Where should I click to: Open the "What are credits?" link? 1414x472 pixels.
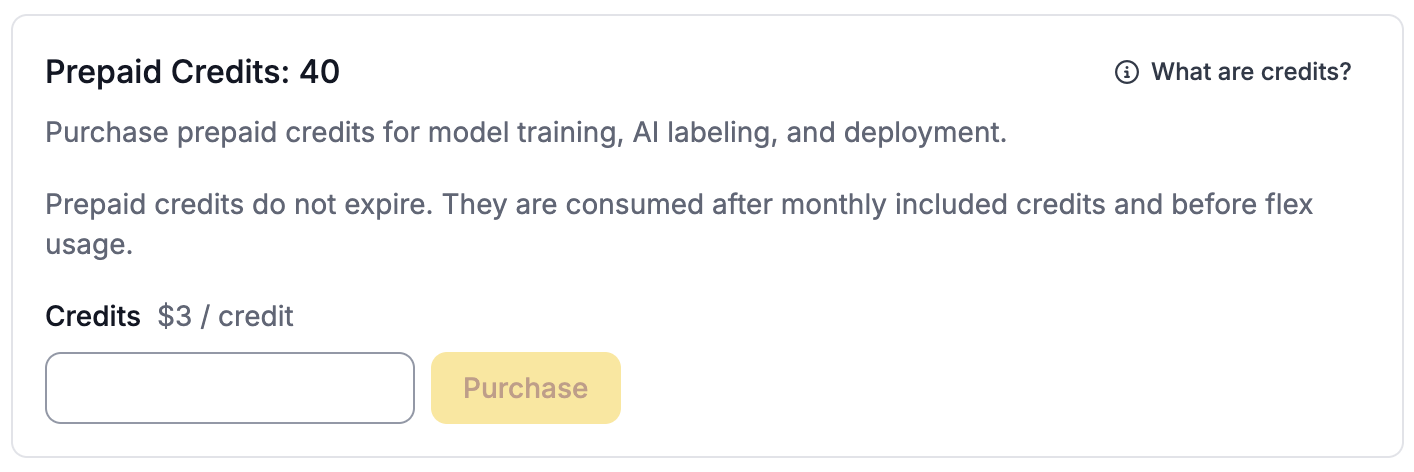(1250, 72)
